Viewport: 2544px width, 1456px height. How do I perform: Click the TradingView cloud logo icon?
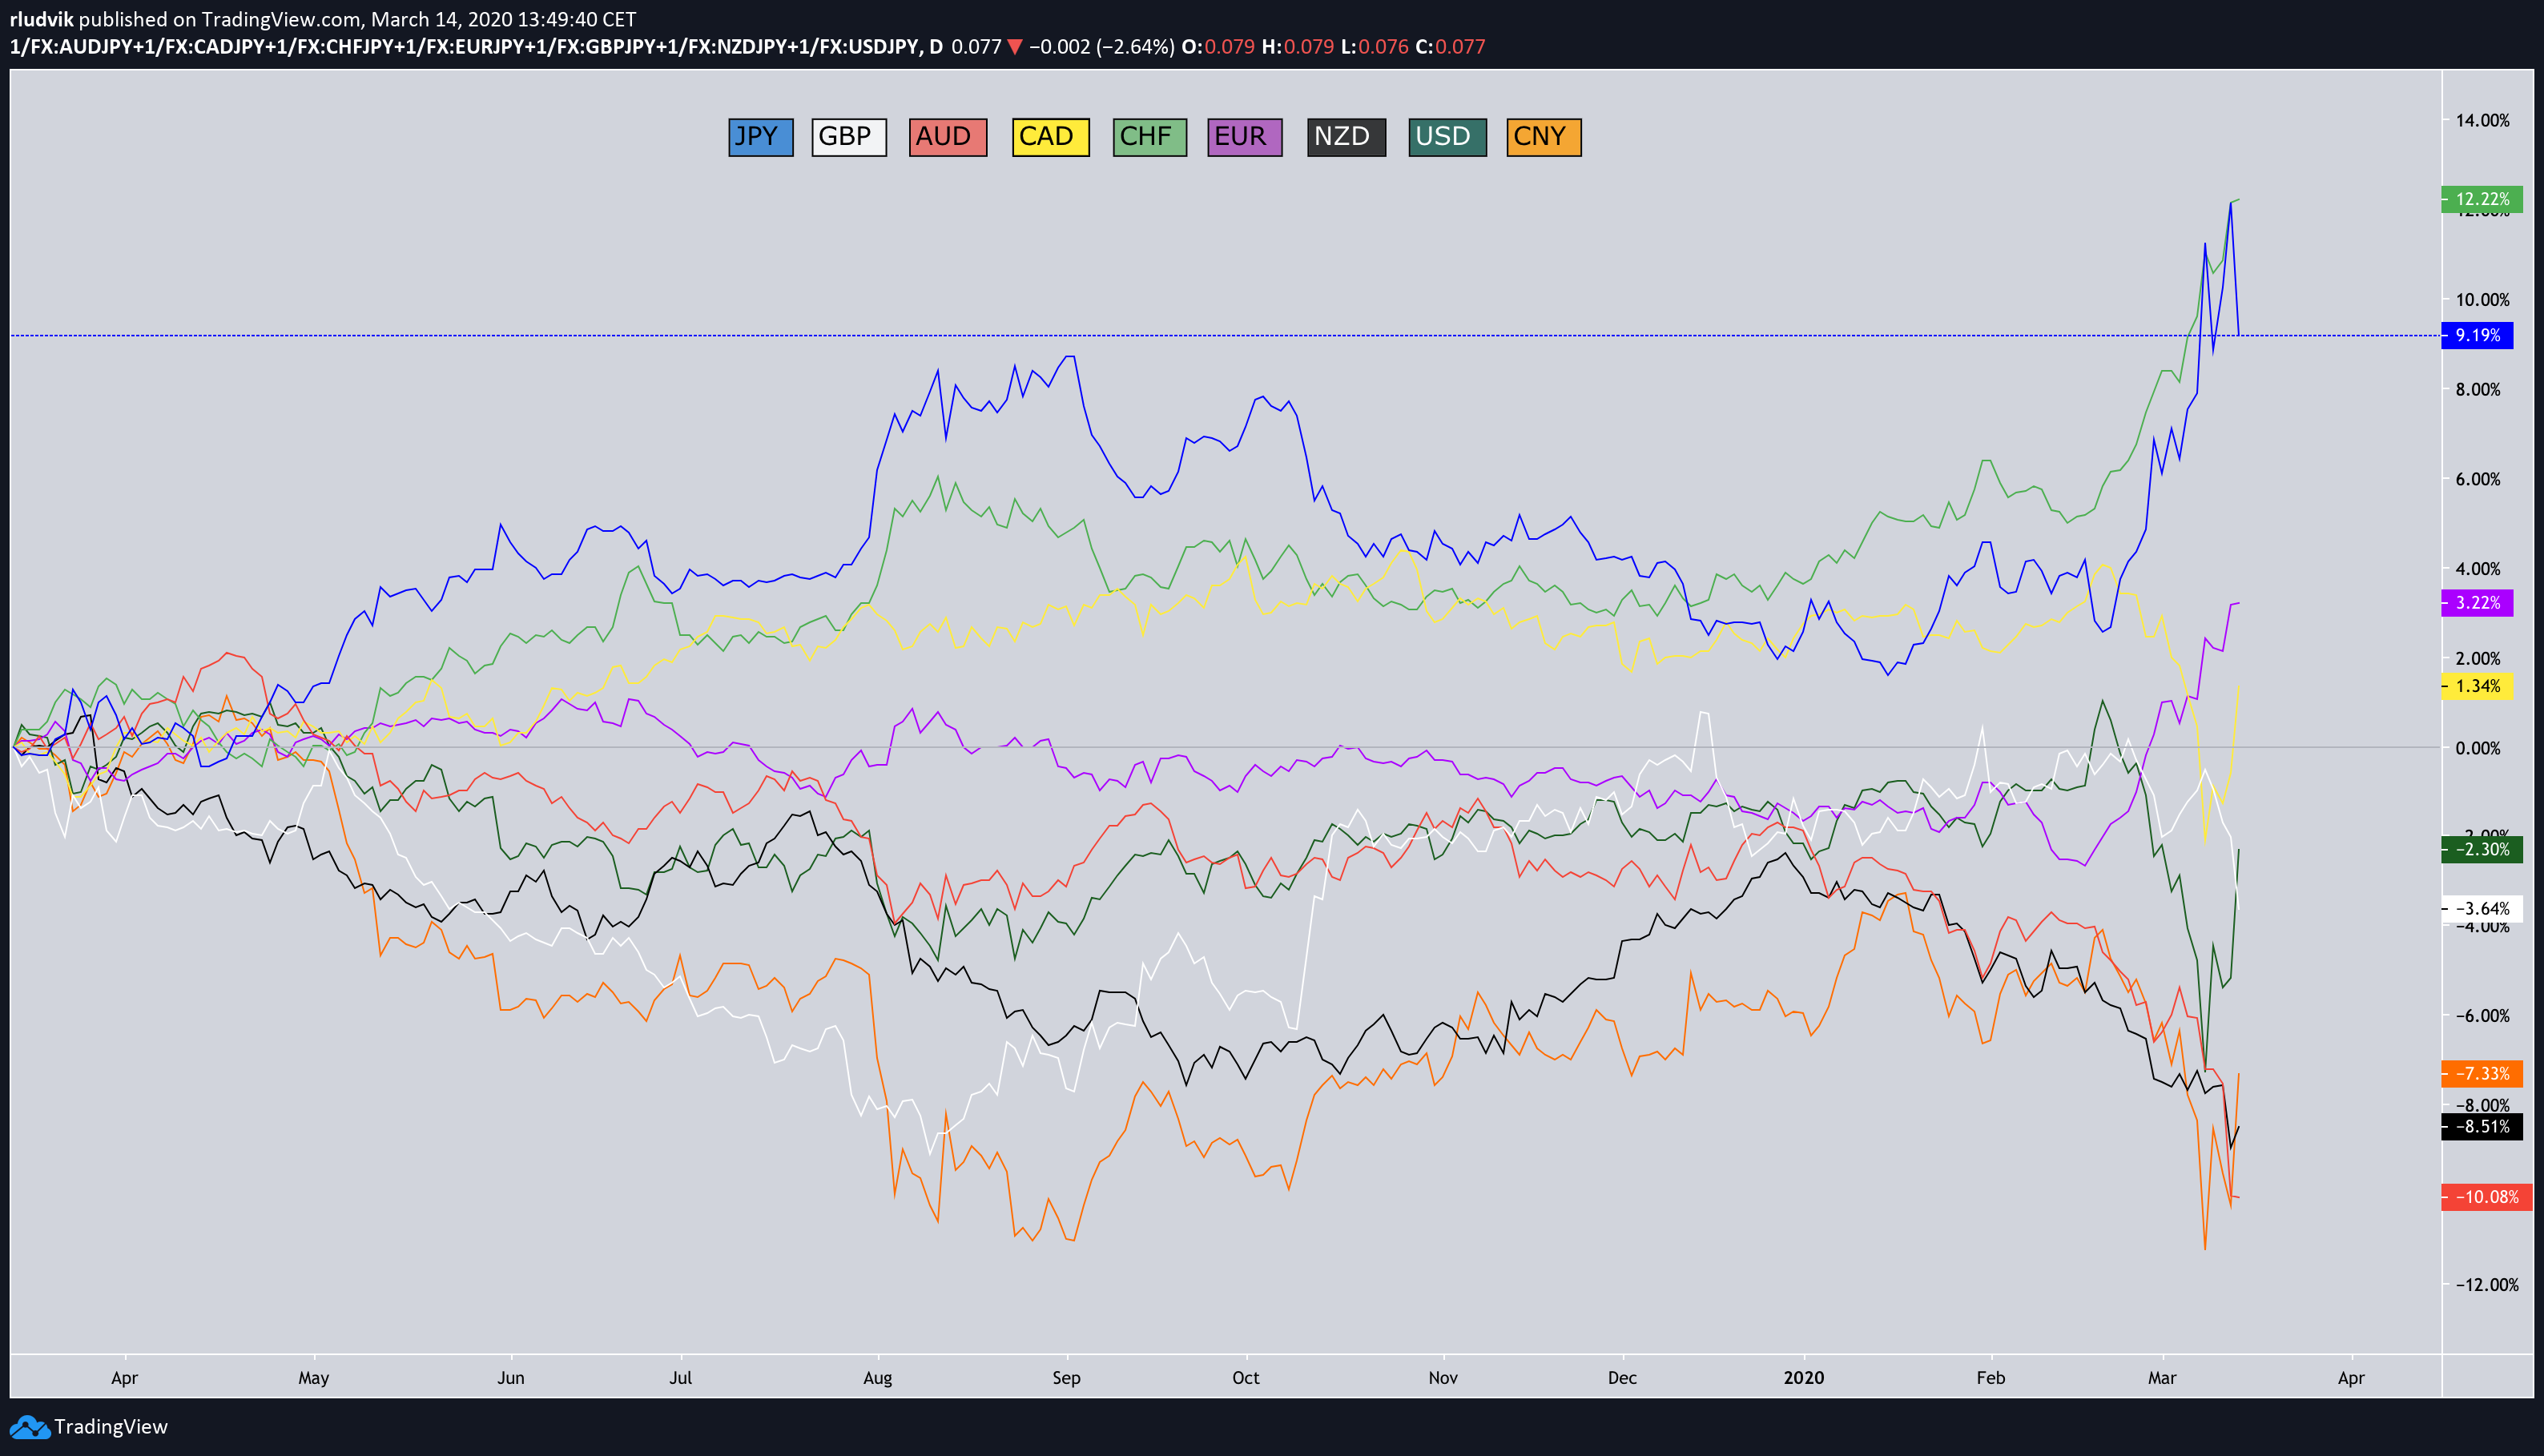[28, 1427]
